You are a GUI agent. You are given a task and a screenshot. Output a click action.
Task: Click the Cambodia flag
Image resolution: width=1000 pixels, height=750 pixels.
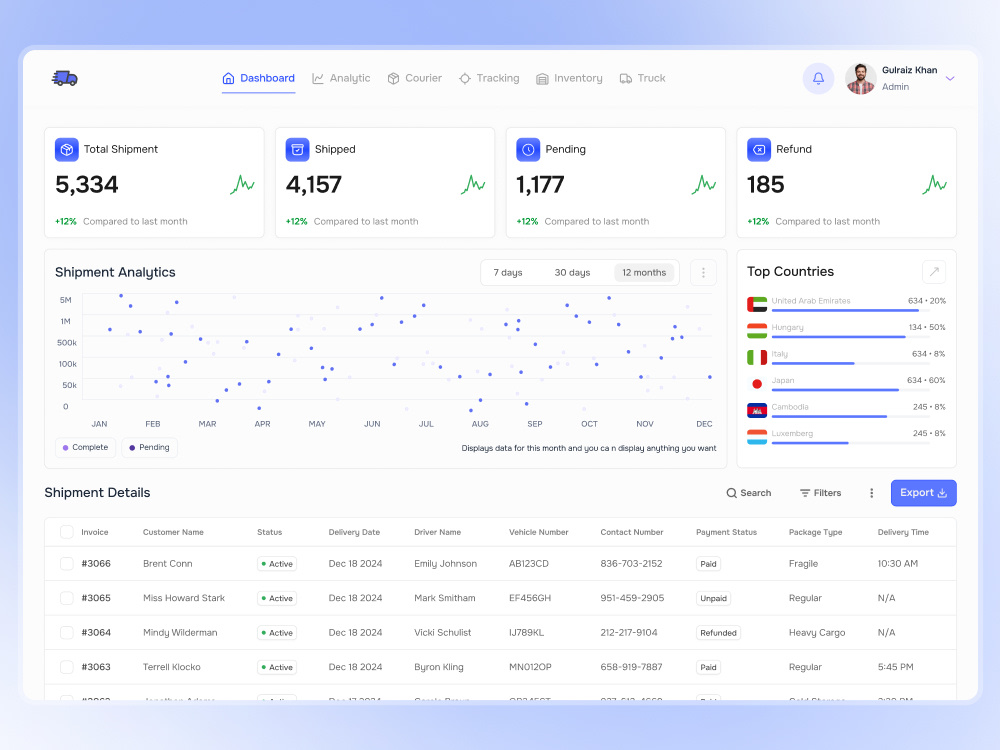click(x=757, y=411)
